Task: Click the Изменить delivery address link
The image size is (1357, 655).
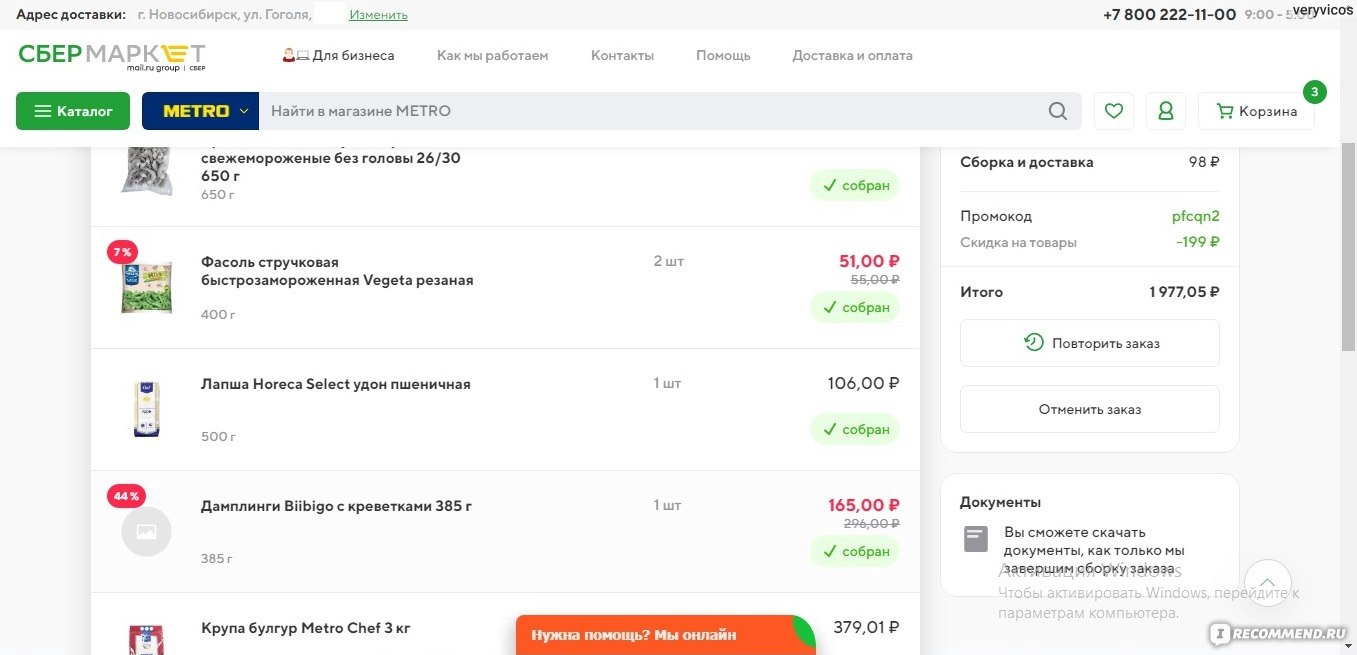Action: (x=378, y=15)
